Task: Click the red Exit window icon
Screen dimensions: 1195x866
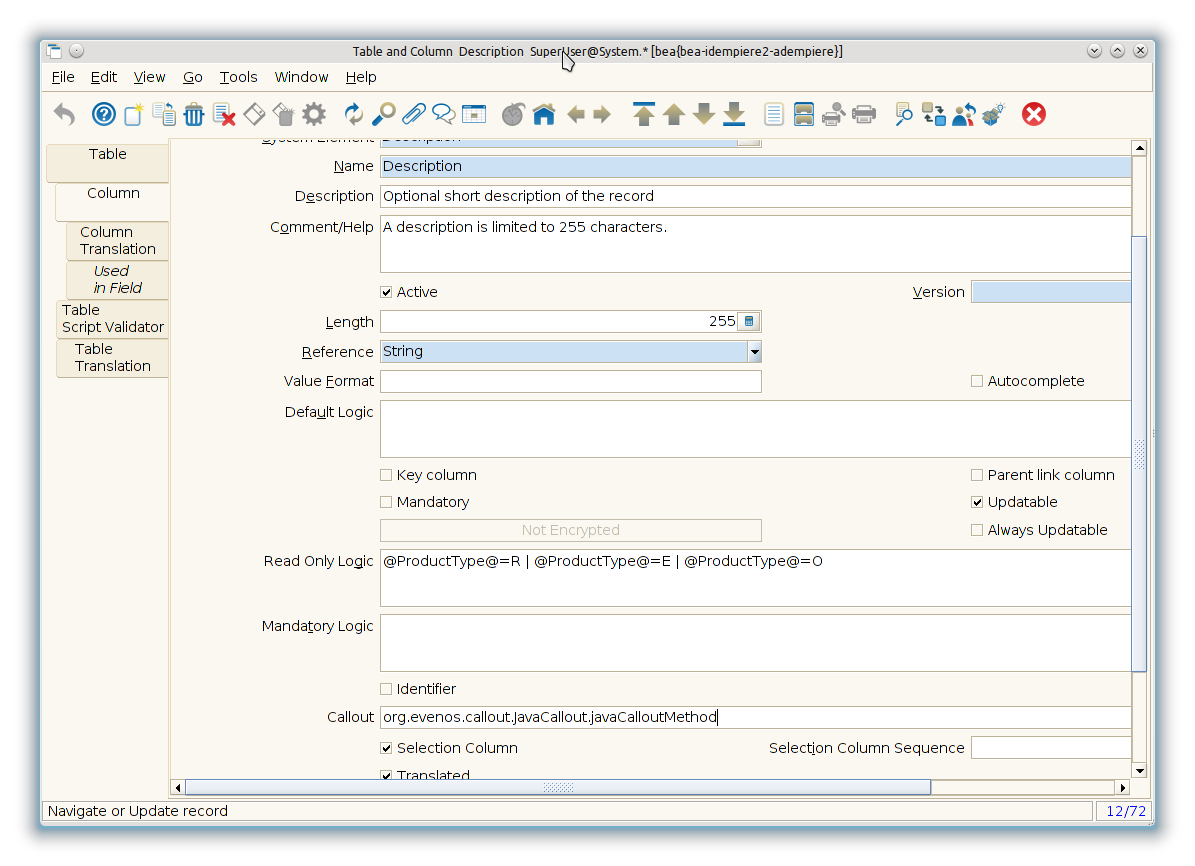Action: pyautogui.click(x=1033, y=115)
